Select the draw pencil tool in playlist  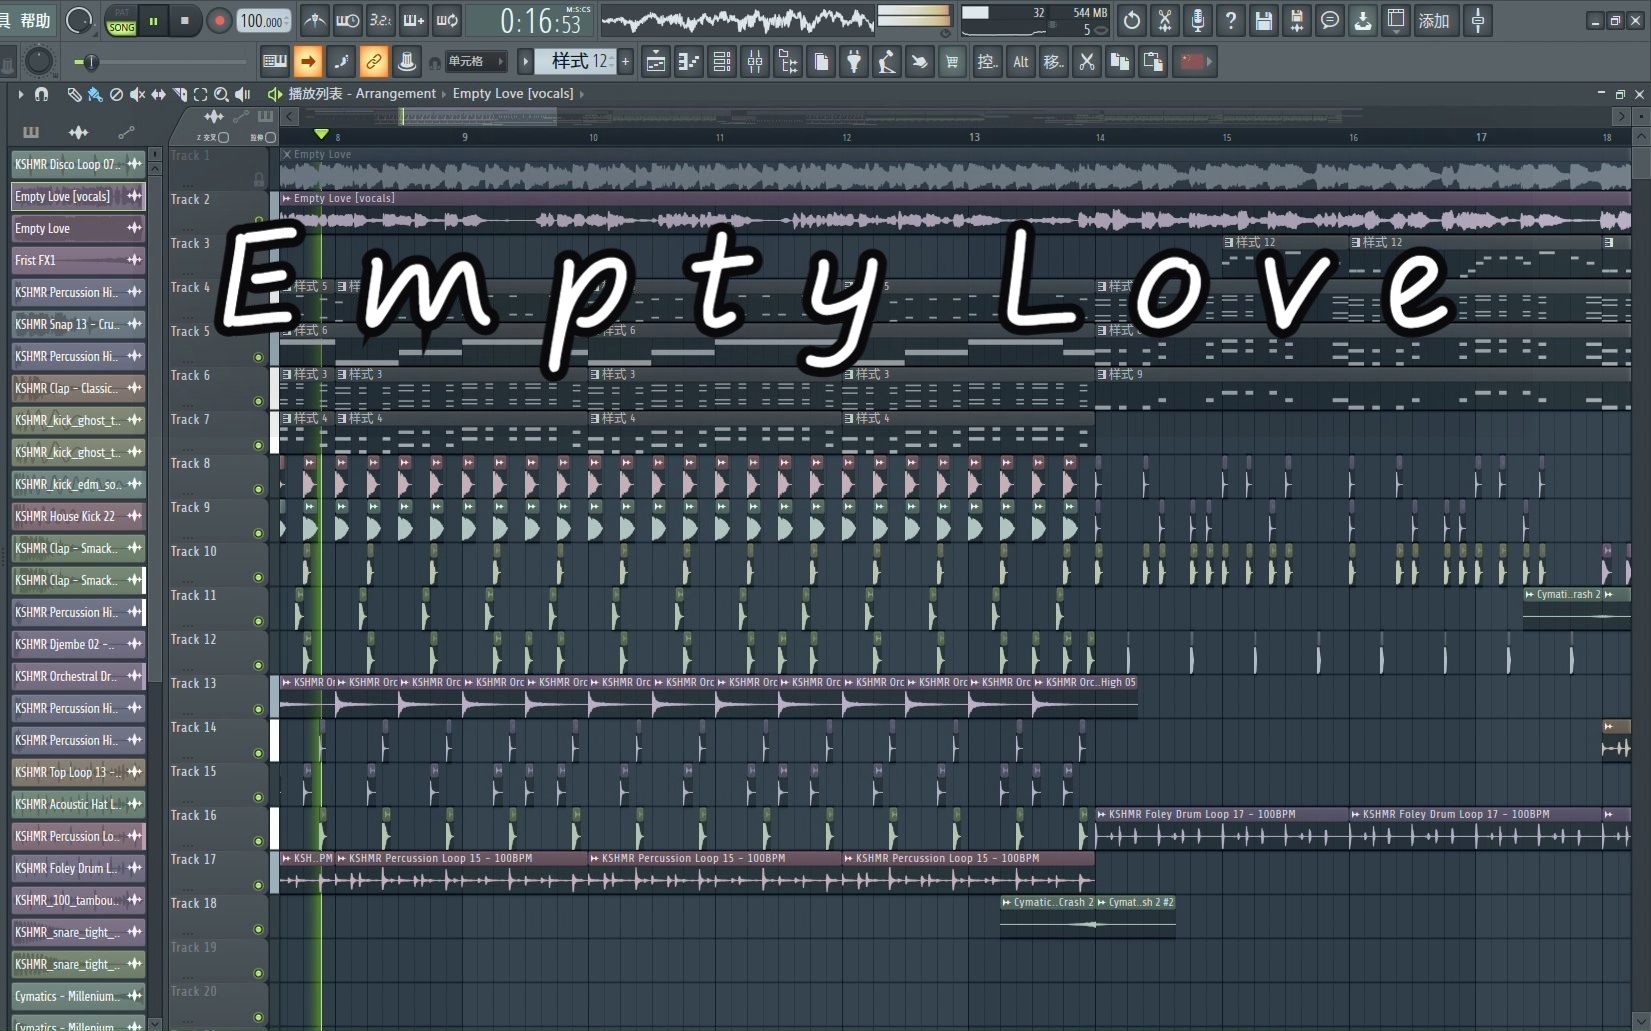tap(74, 94)
